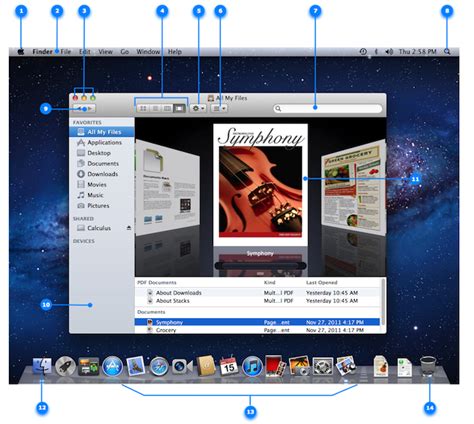
Task: Launch the App Store dock icon
Action: 113,367
